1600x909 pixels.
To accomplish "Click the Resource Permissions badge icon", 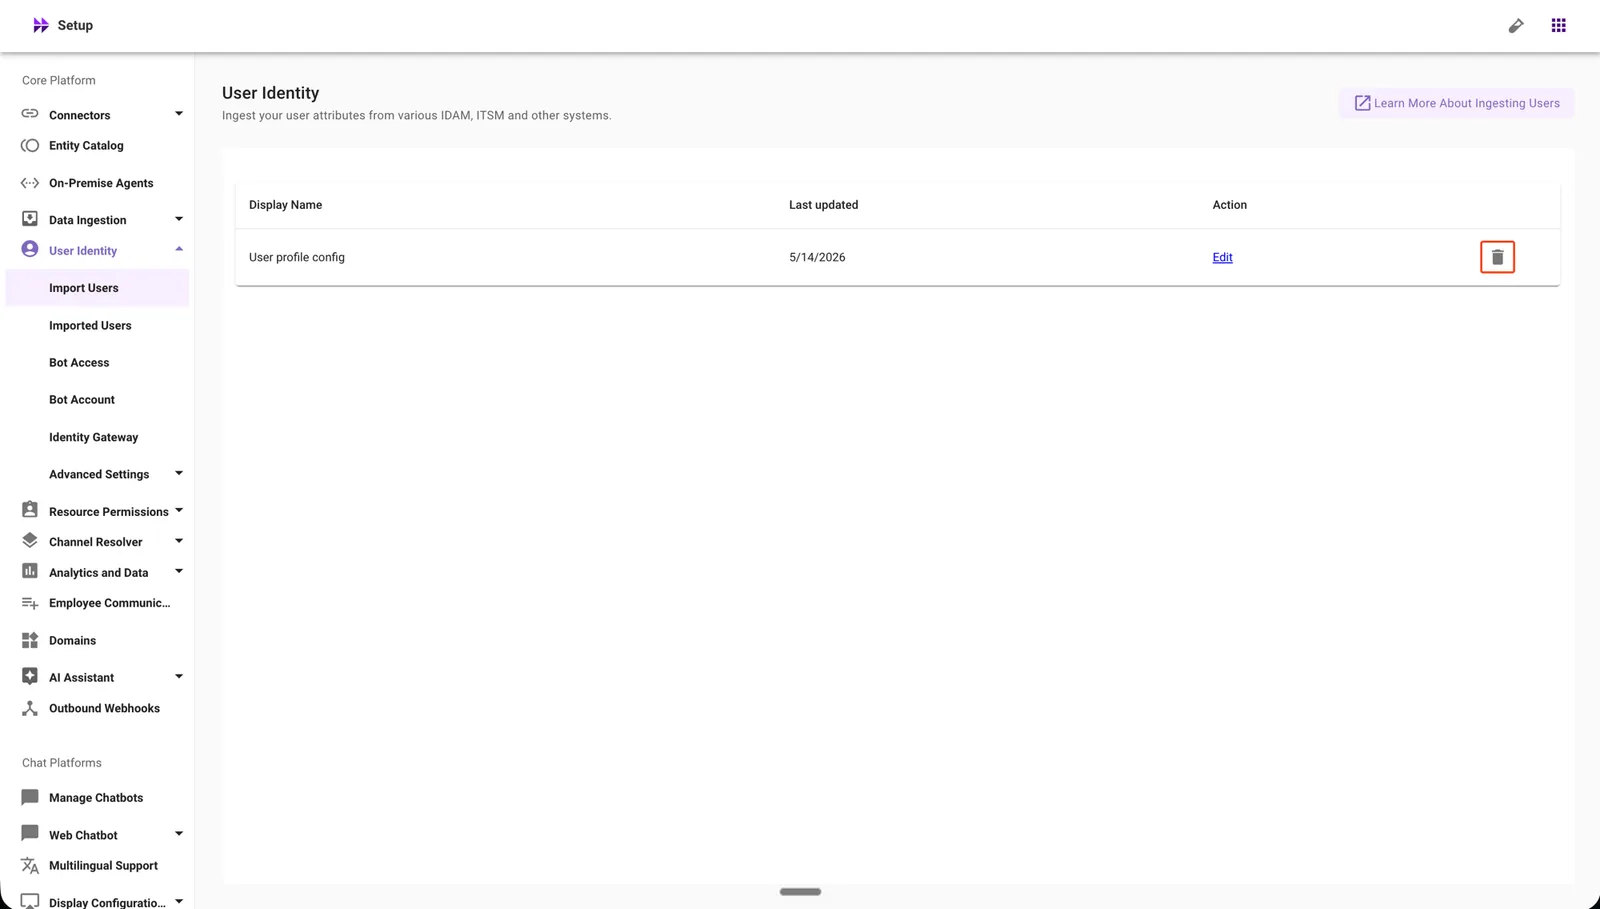I will 30,510.
